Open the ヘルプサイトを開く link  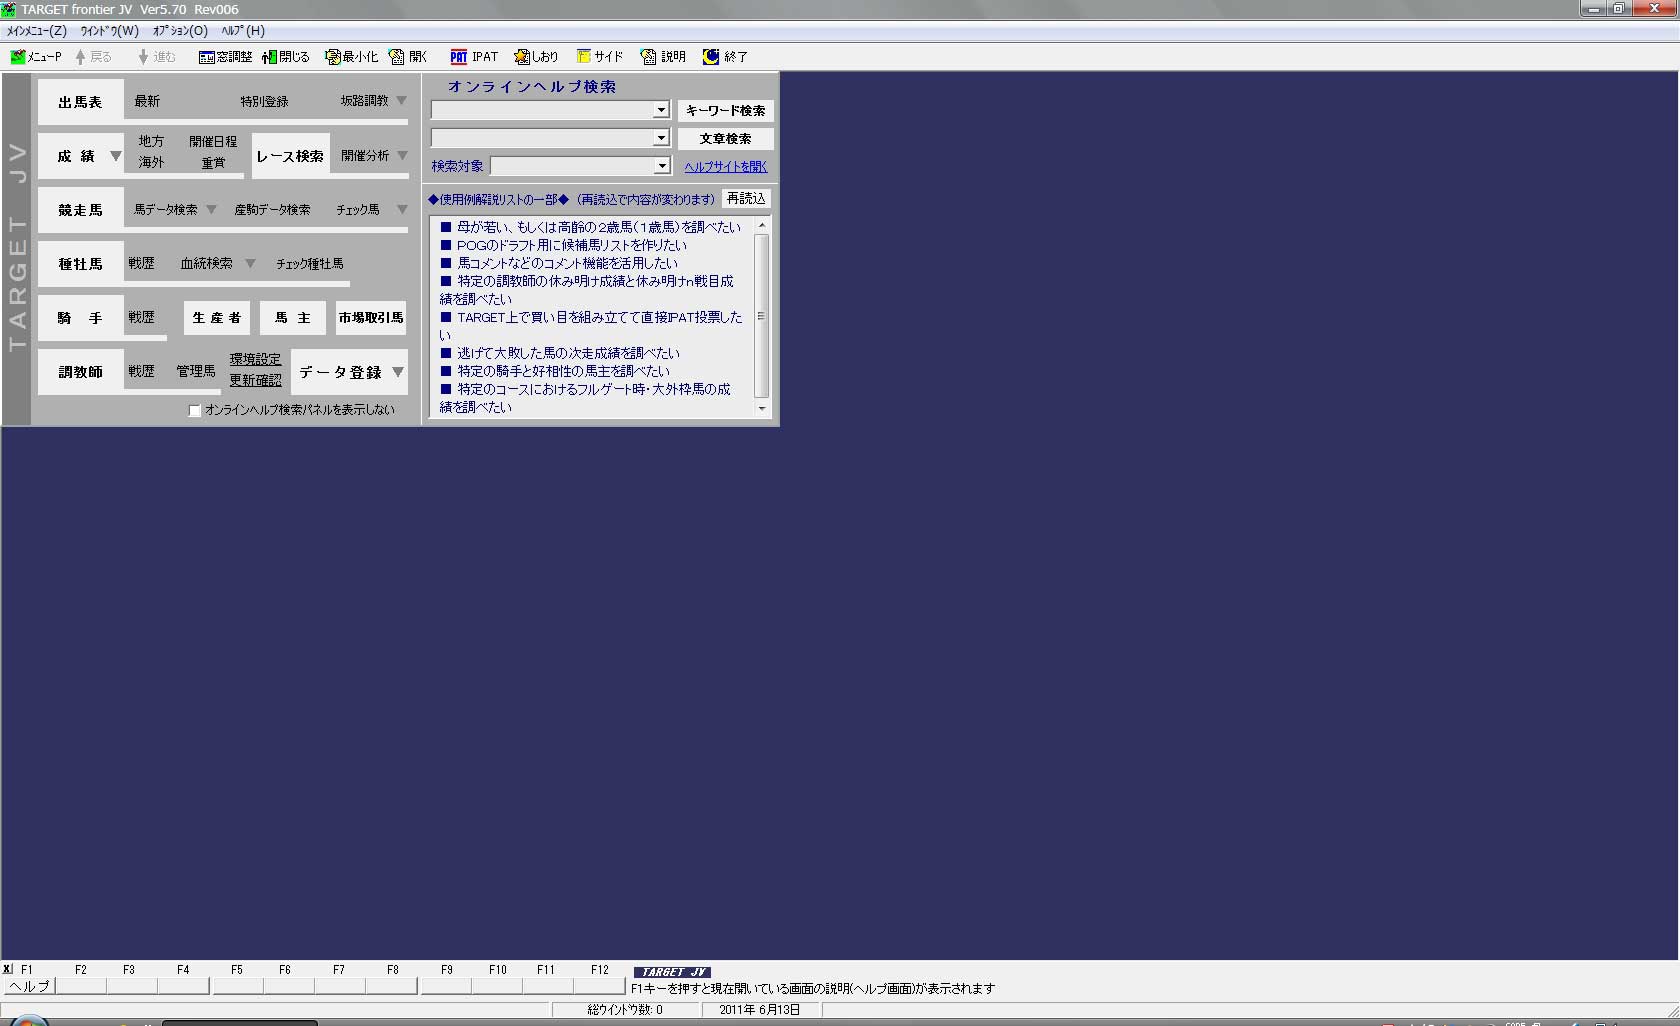[x=725, y=167]
